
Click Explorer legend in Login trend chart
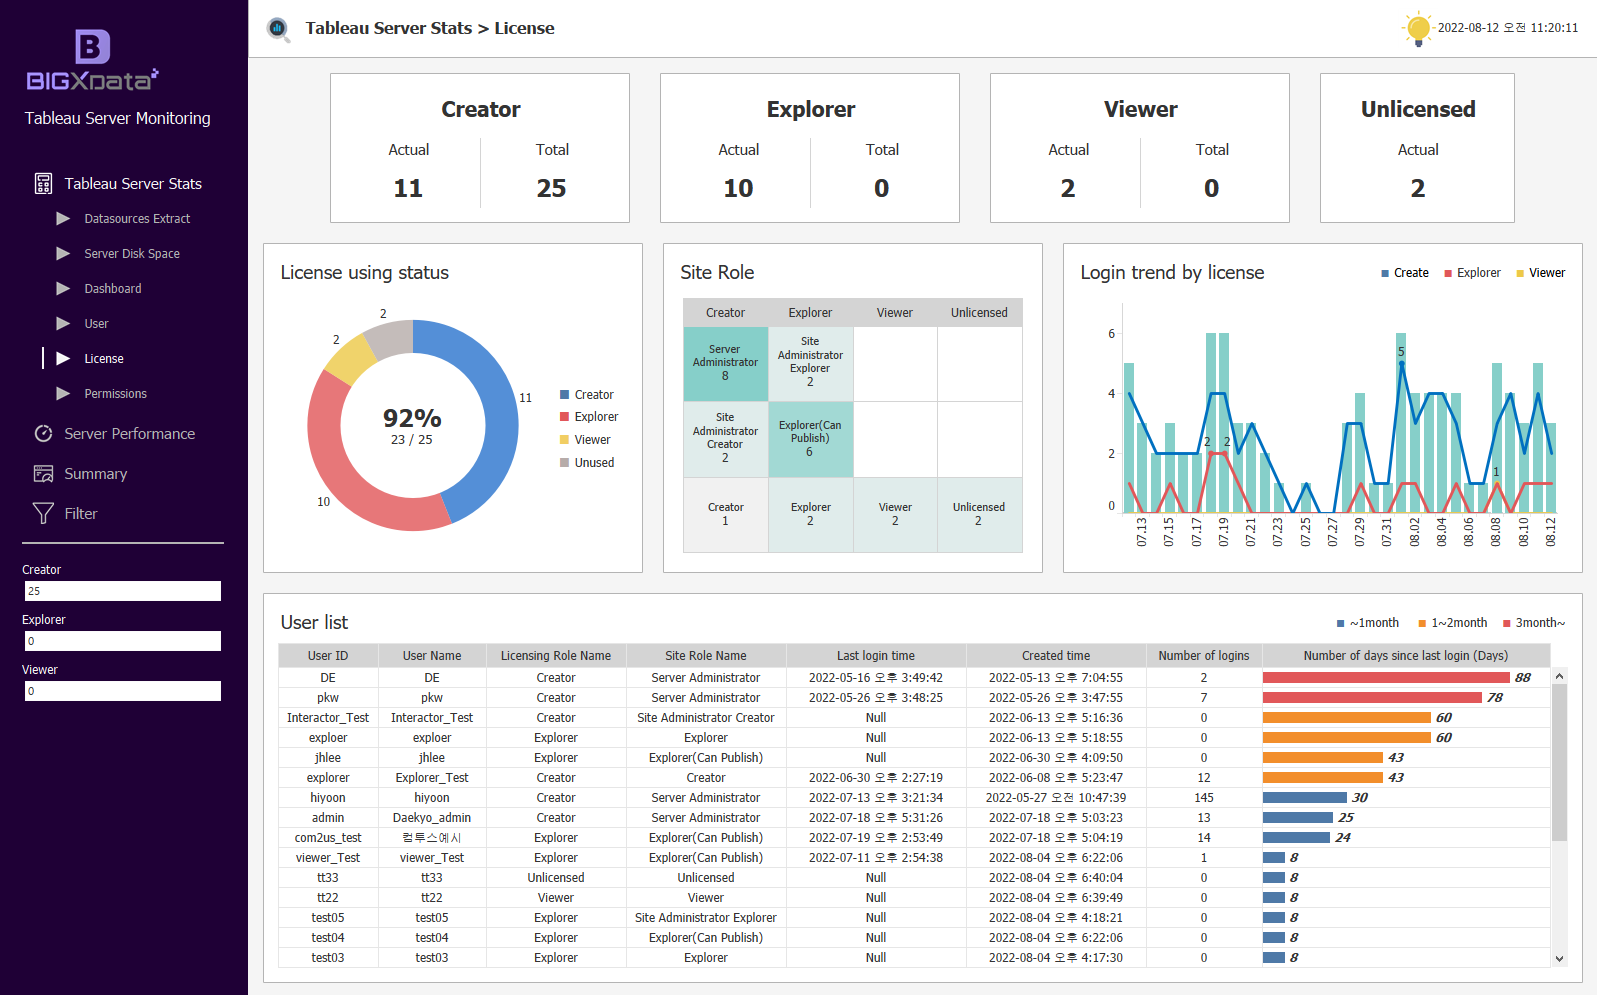tap(1472, 272)
